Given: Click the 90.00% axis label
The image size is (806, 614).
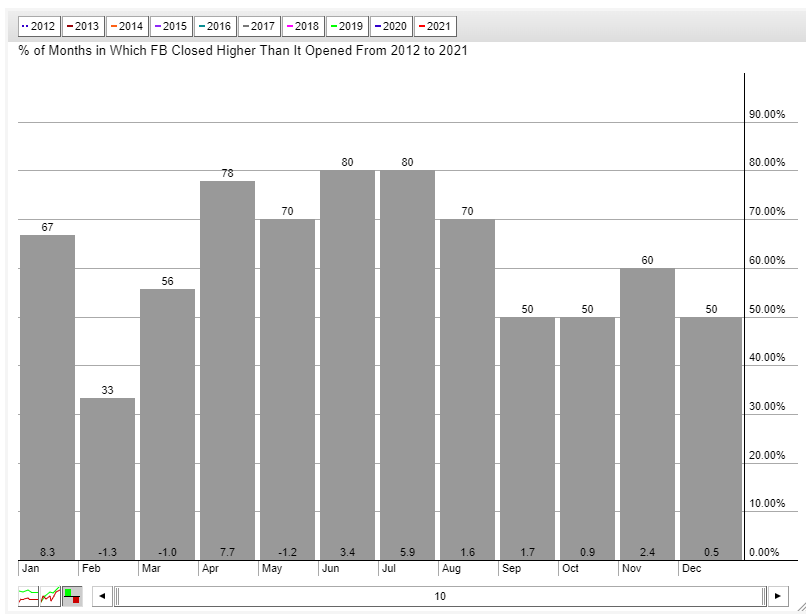Looking at the screenshot, I should pyautogui.click(x=767, y=114).
